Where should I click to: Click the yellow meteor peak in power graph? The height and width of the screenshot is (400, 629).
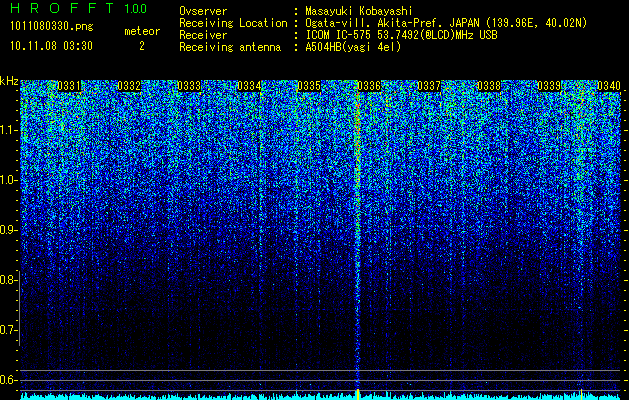358,394
